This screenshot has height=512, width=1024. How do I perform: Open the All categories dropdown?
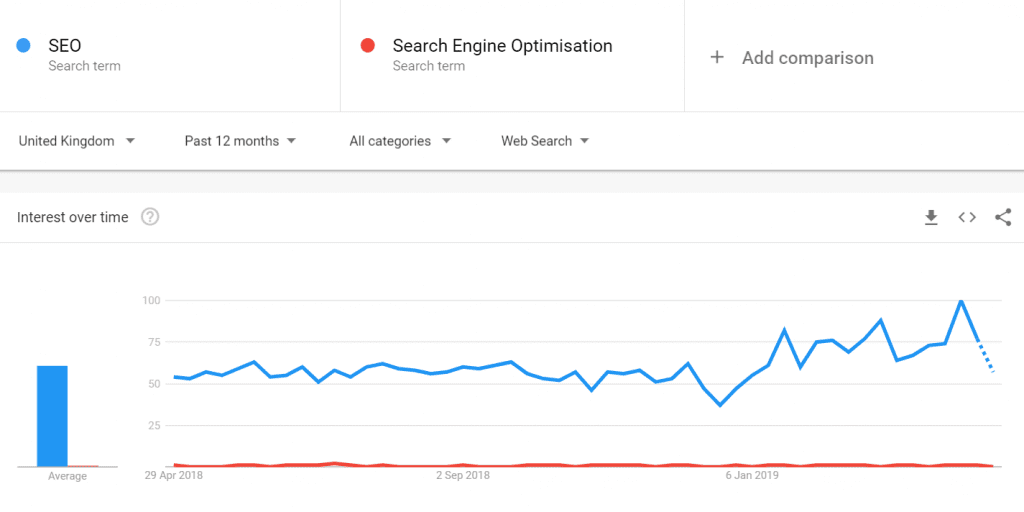click(400, 141)
